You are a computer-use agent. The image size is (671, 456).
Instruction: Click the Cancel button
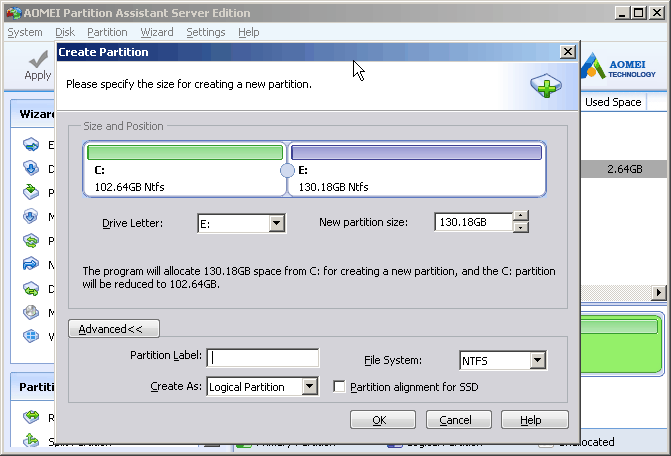[459, 420]
